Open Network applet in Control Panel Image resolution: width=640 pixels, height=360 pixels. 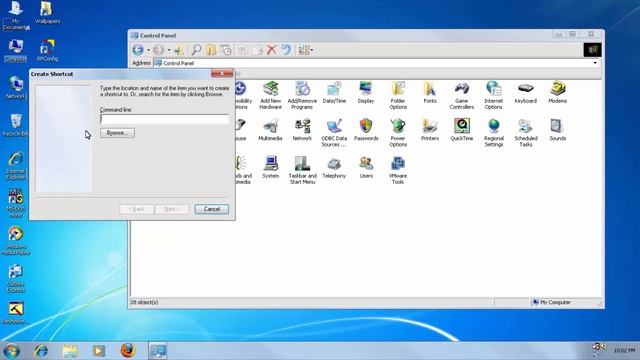click(302, 130)
